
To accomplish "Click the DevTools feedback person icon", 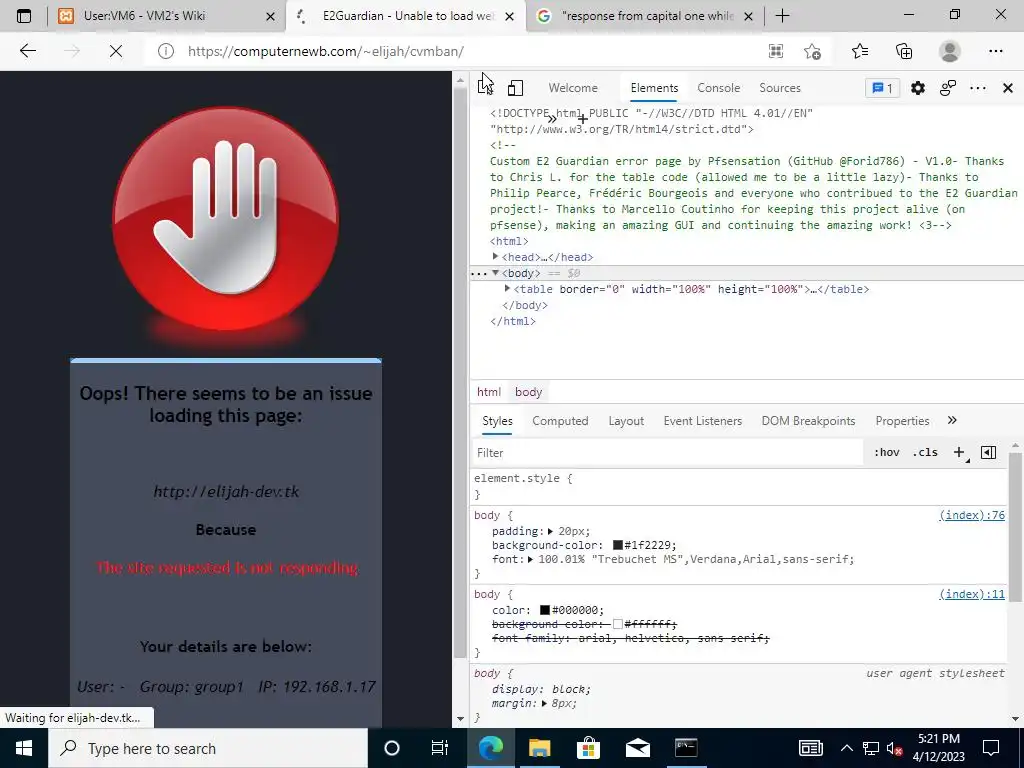I will (x=948, y=88).
